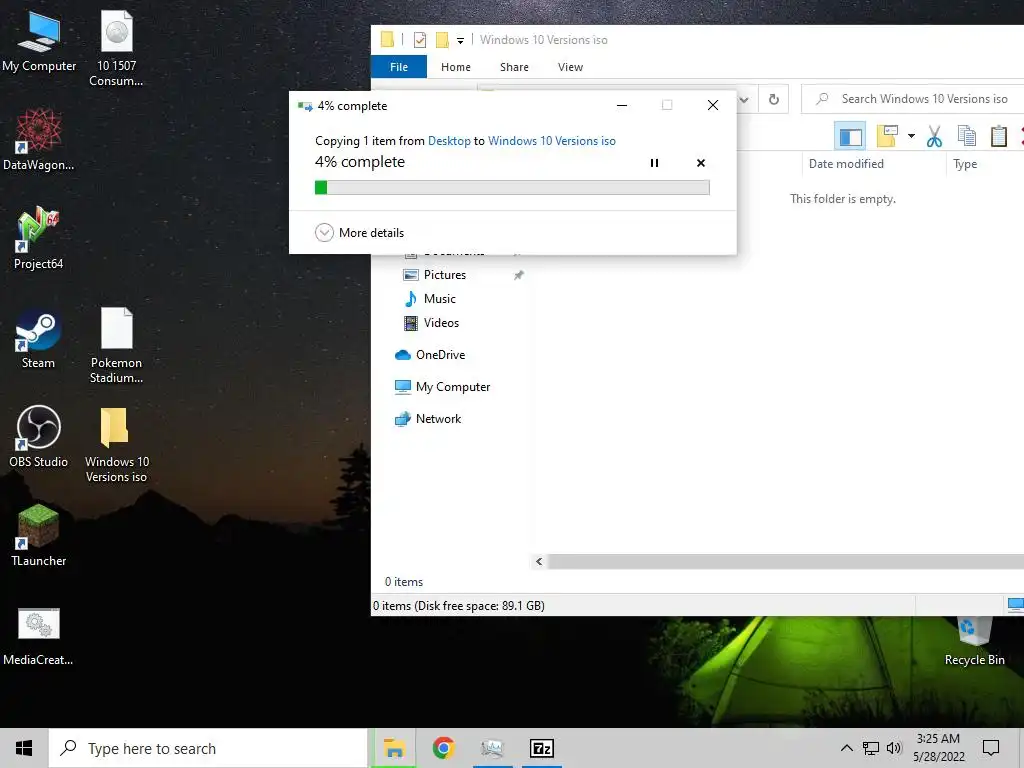This screenshot has height=768, width=1024.
Task: Click the "0 items" status text
Action: click(x=404, y=582)
